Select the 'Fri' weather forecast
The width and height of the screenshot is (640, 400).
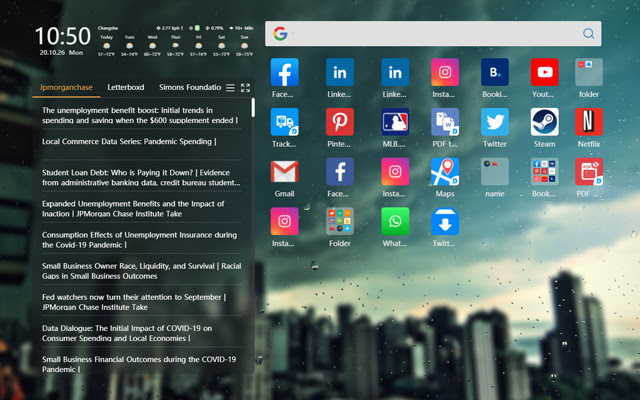[198, 45]
